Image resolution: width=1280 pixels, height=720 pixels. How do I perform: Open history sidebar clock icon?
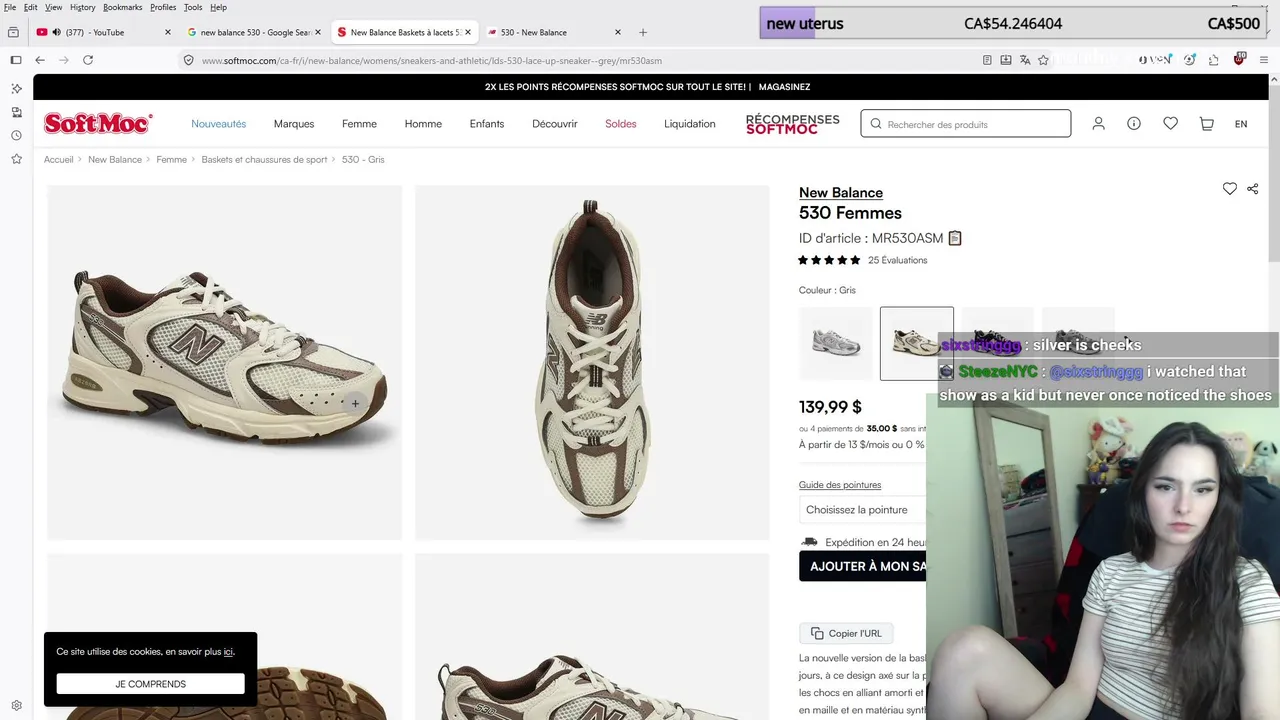(x=16, y=135)
